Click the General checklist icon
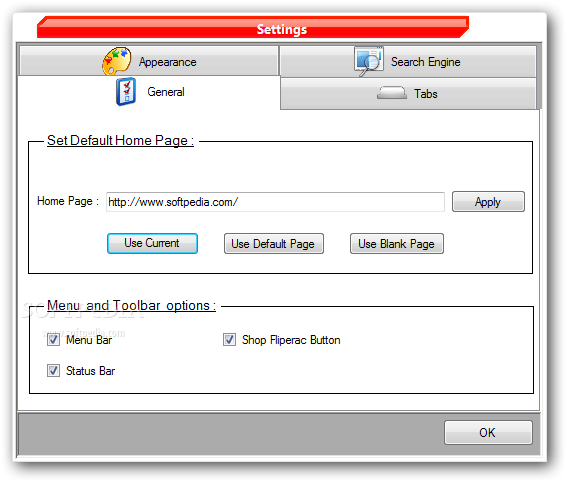 tap(126, 91)
